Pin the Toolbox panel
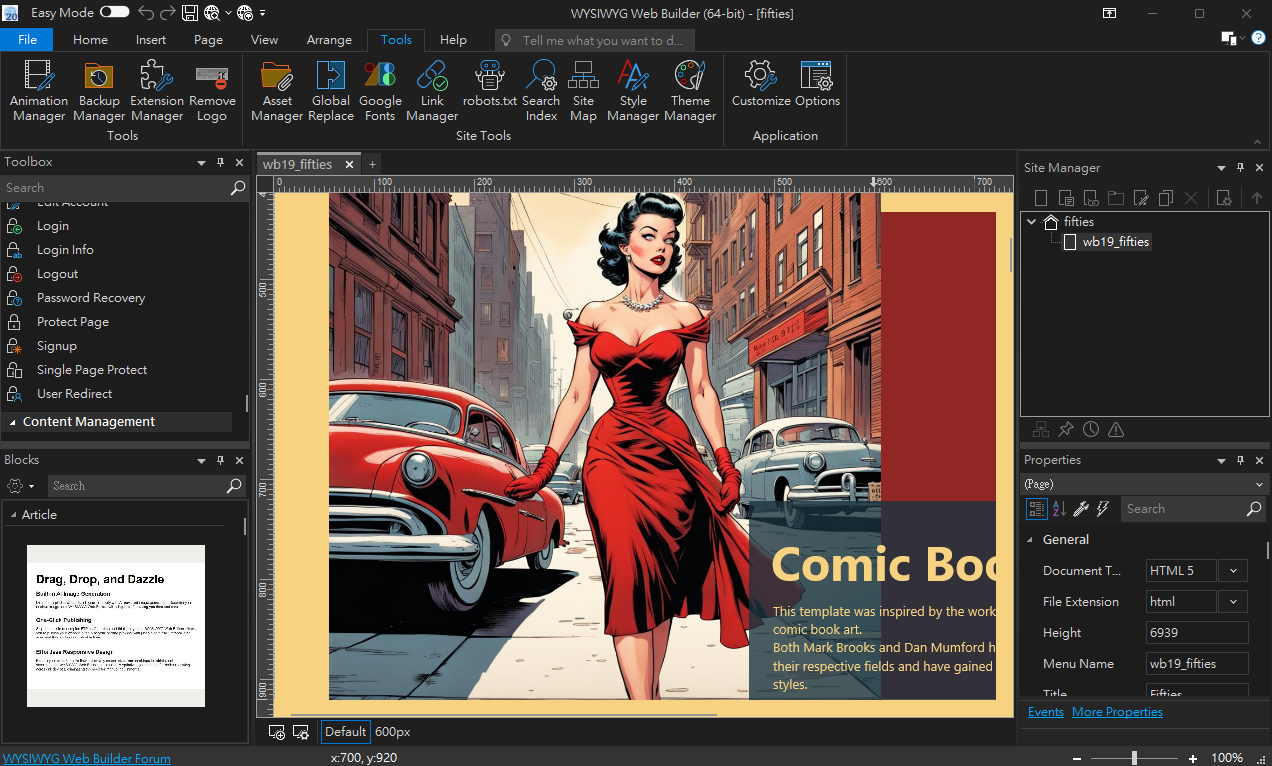Screen dimensions: 1272x766 coord(221,162)
